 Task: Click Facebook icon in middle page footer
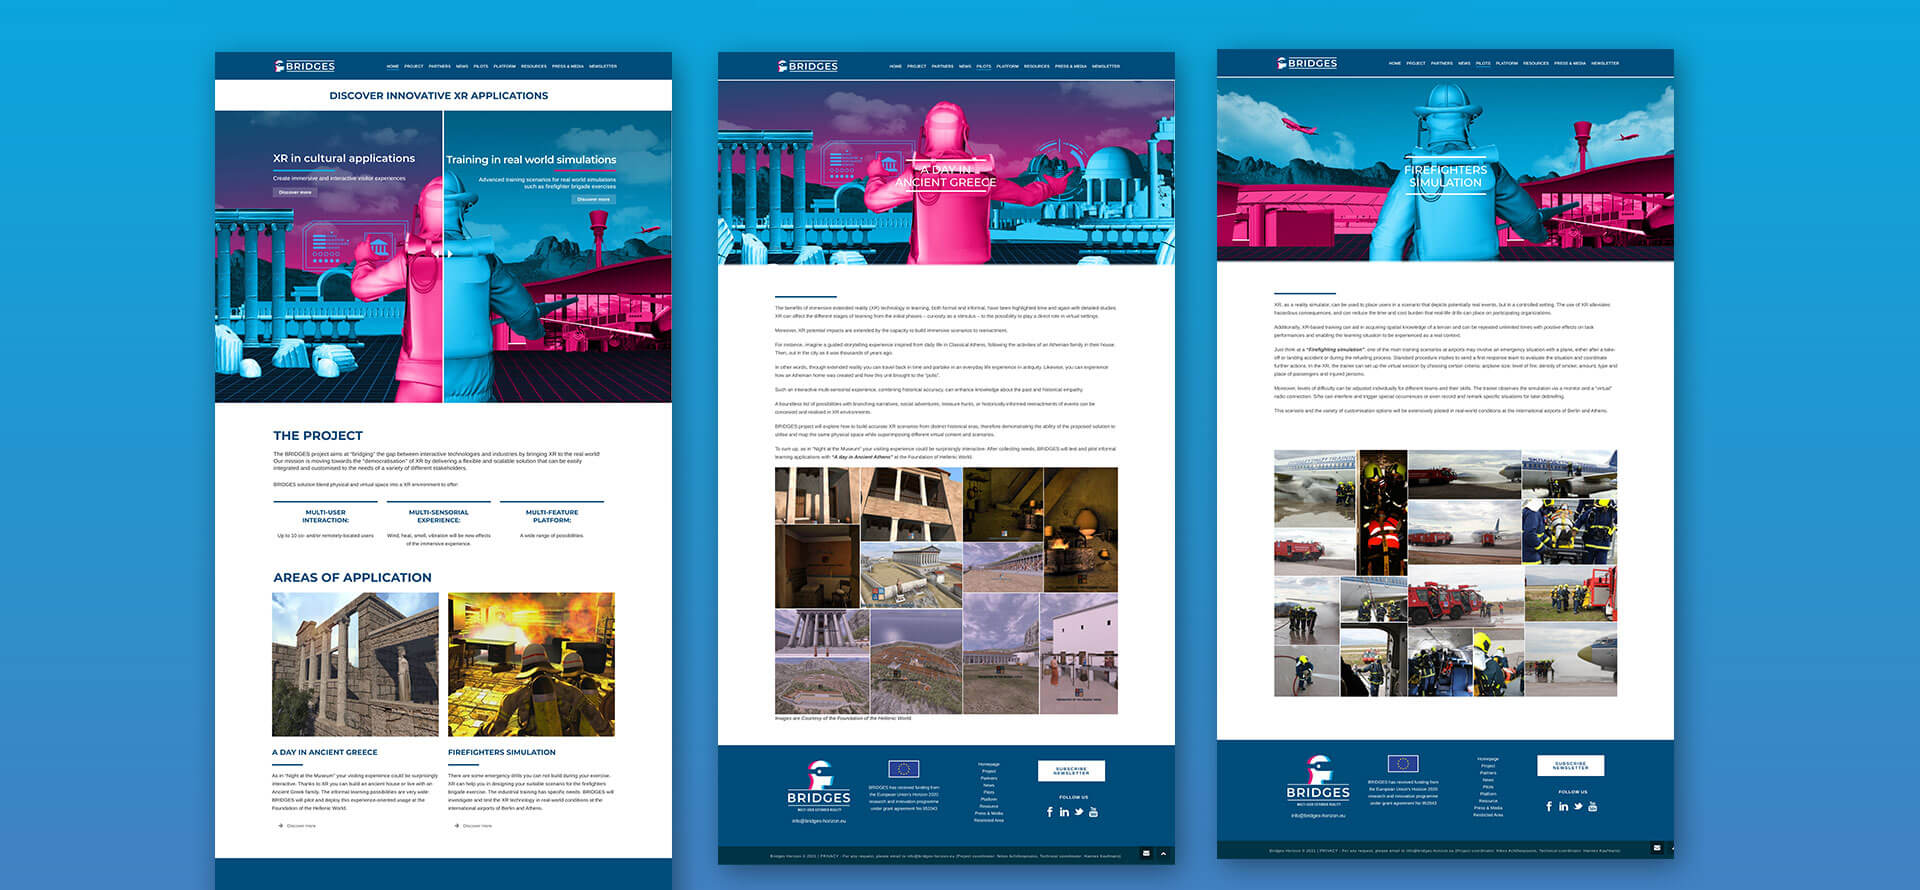click(1050, 812)
